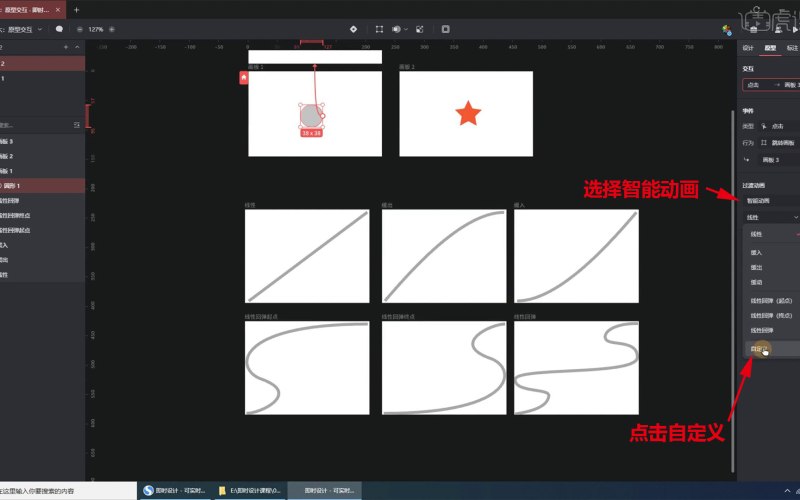Add a new page with plus icon

pos(66,47)
